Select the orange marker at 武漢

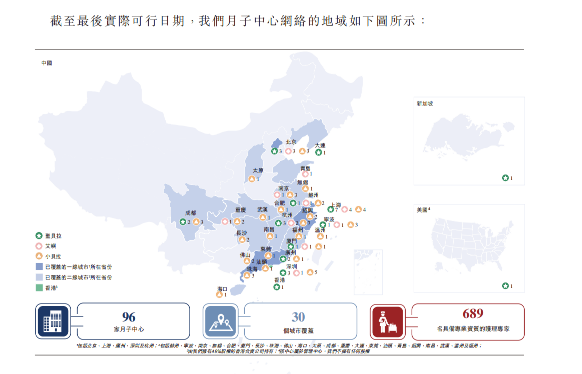[x=263, y=217]
